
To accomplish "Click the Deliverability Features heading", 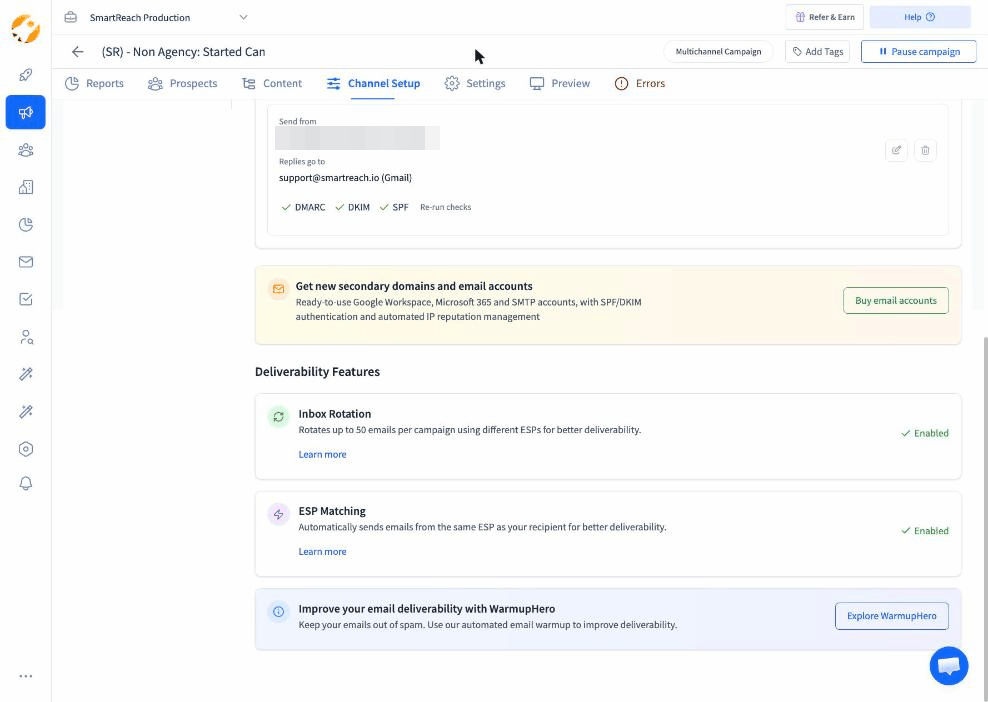I will (318, 372).
